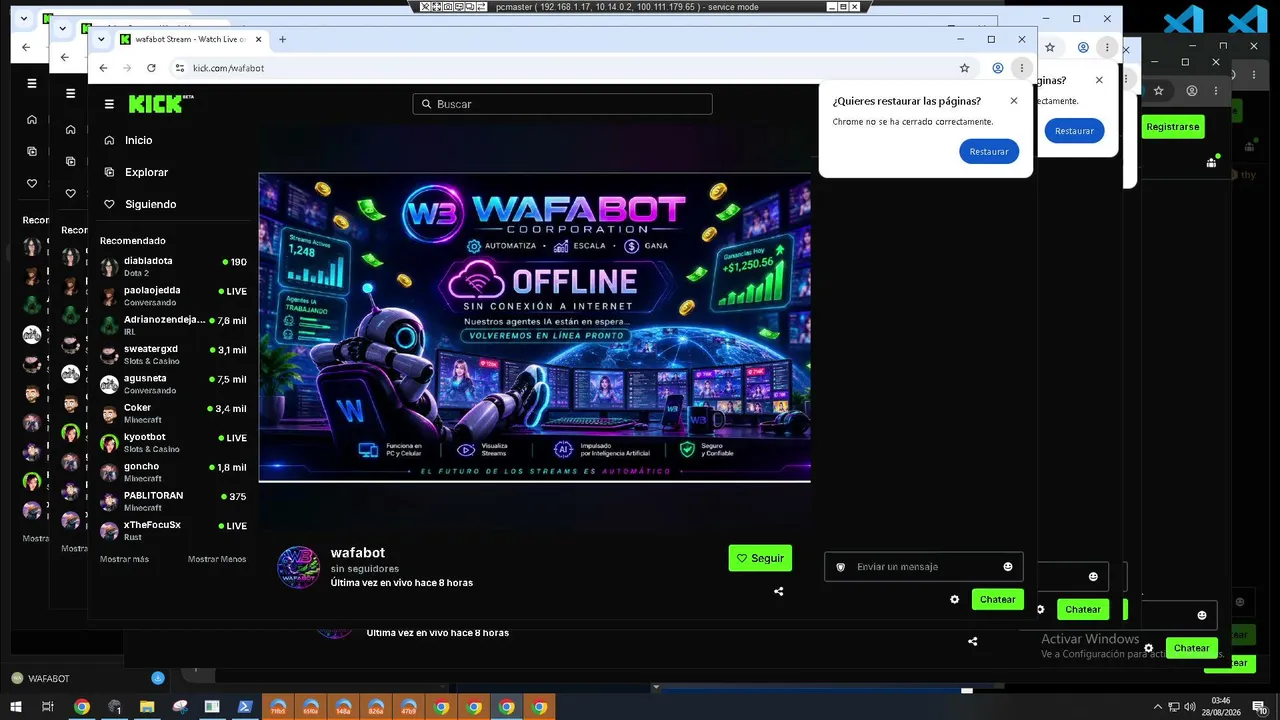Expand the list with Mostrar más
1280x720 pixels.
(x=124, y=559)
